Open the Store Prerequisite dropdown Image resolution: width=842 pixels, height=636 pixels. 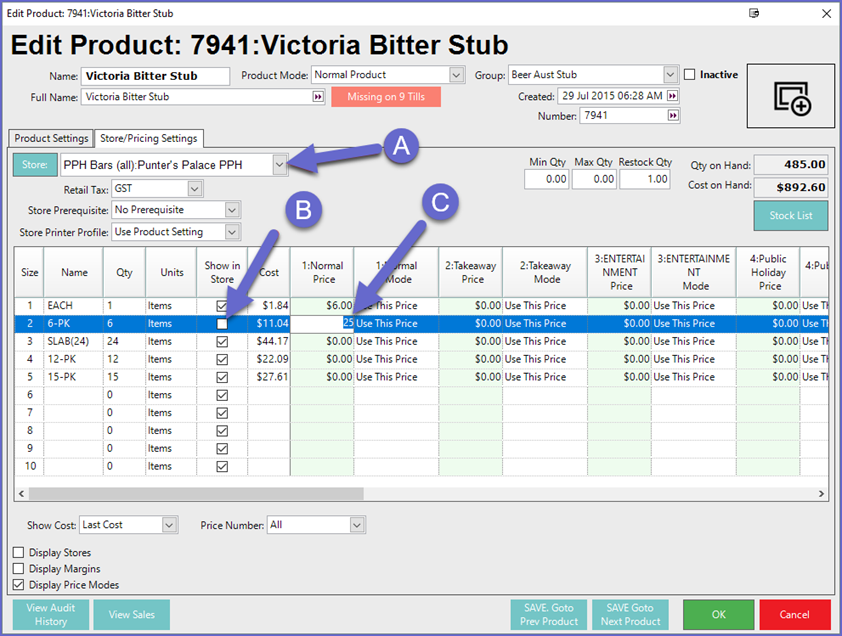[232, 210]
